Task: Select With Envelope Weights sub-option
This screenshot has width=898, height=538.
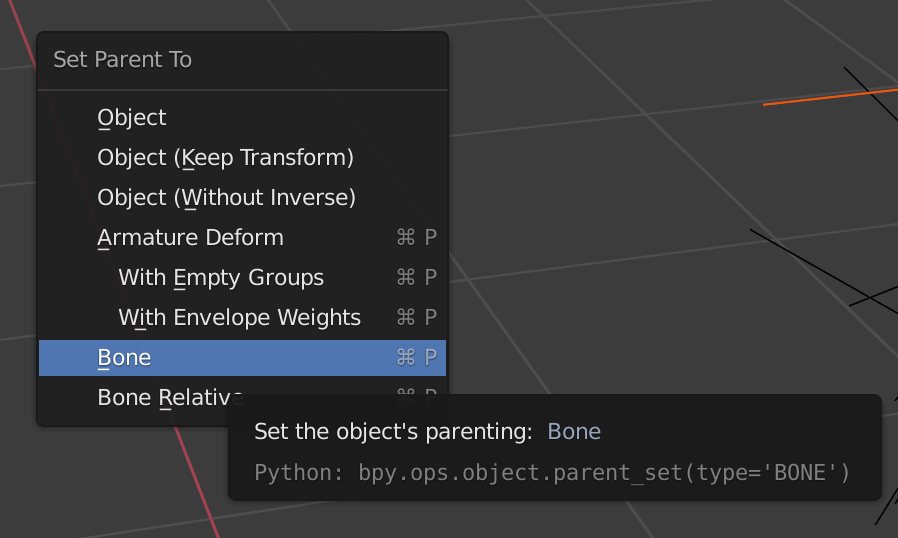Action: click(x=239, y=318)
